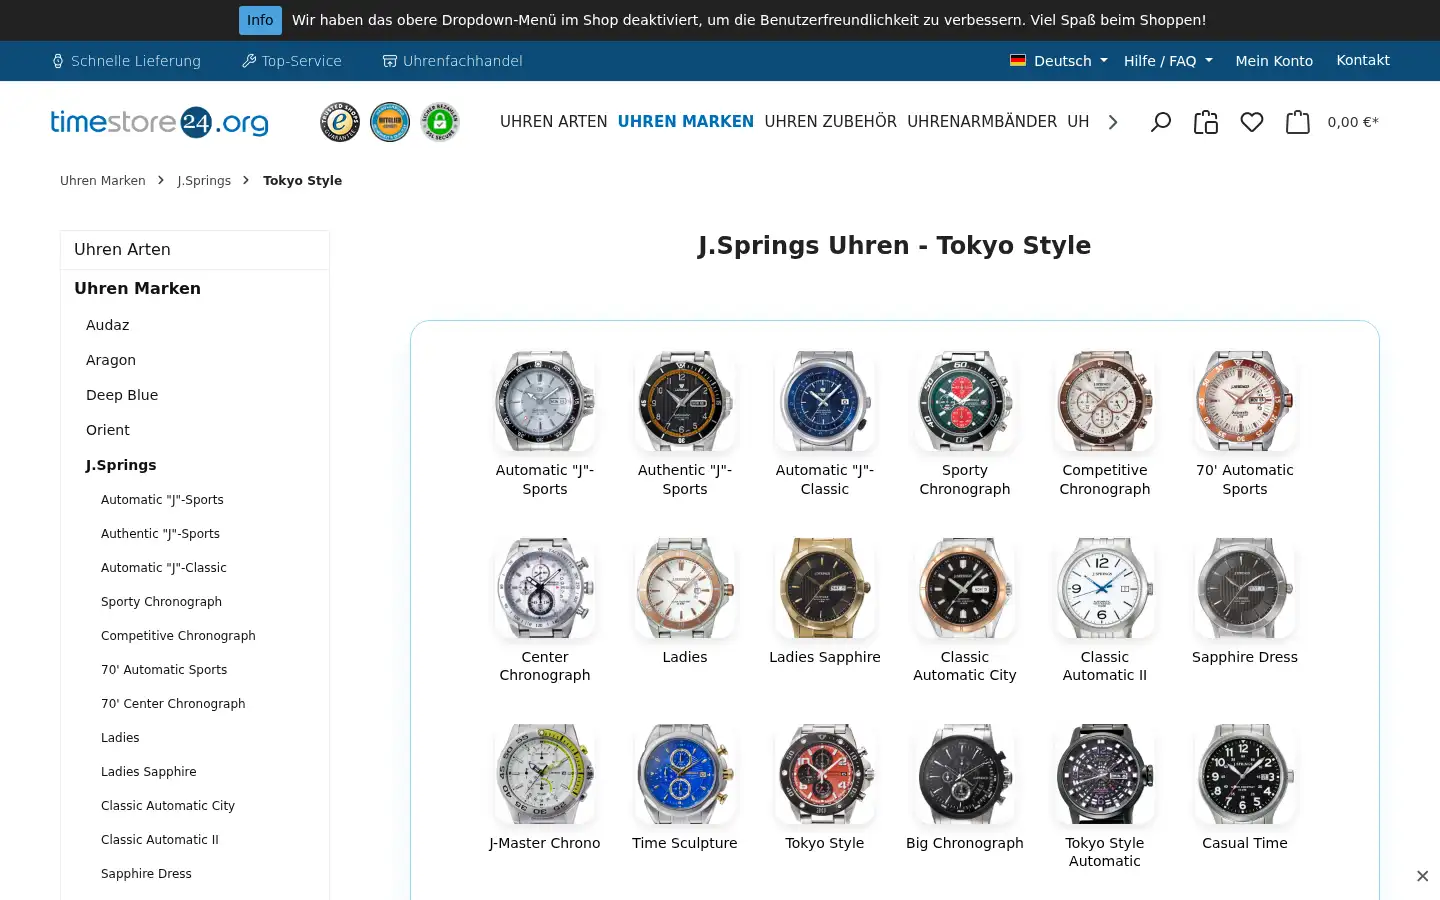Click Competitive Chronograph watch thumbnail

pos(1105,401)
